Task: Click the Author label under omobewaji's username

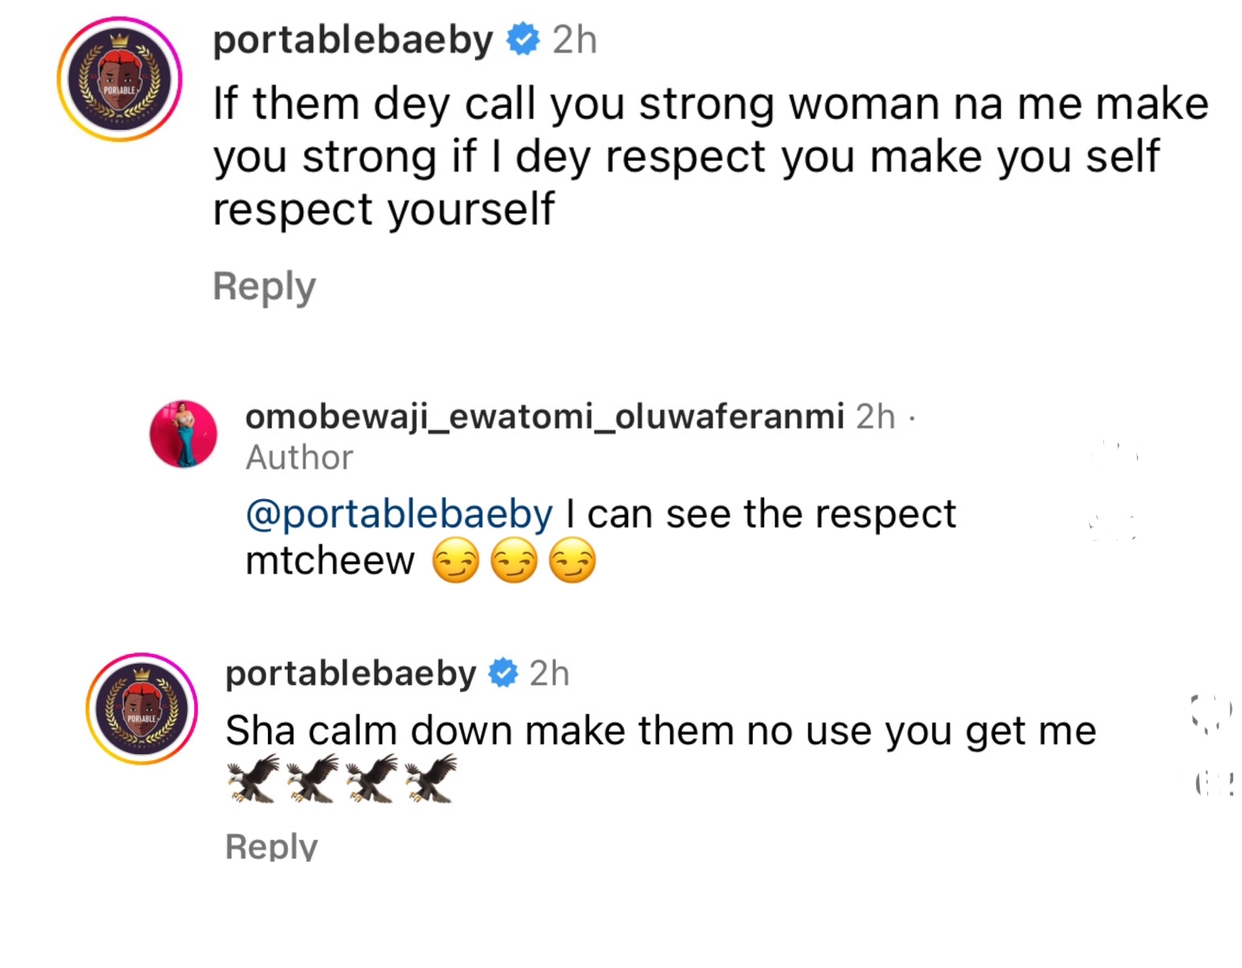Action: 299,457
